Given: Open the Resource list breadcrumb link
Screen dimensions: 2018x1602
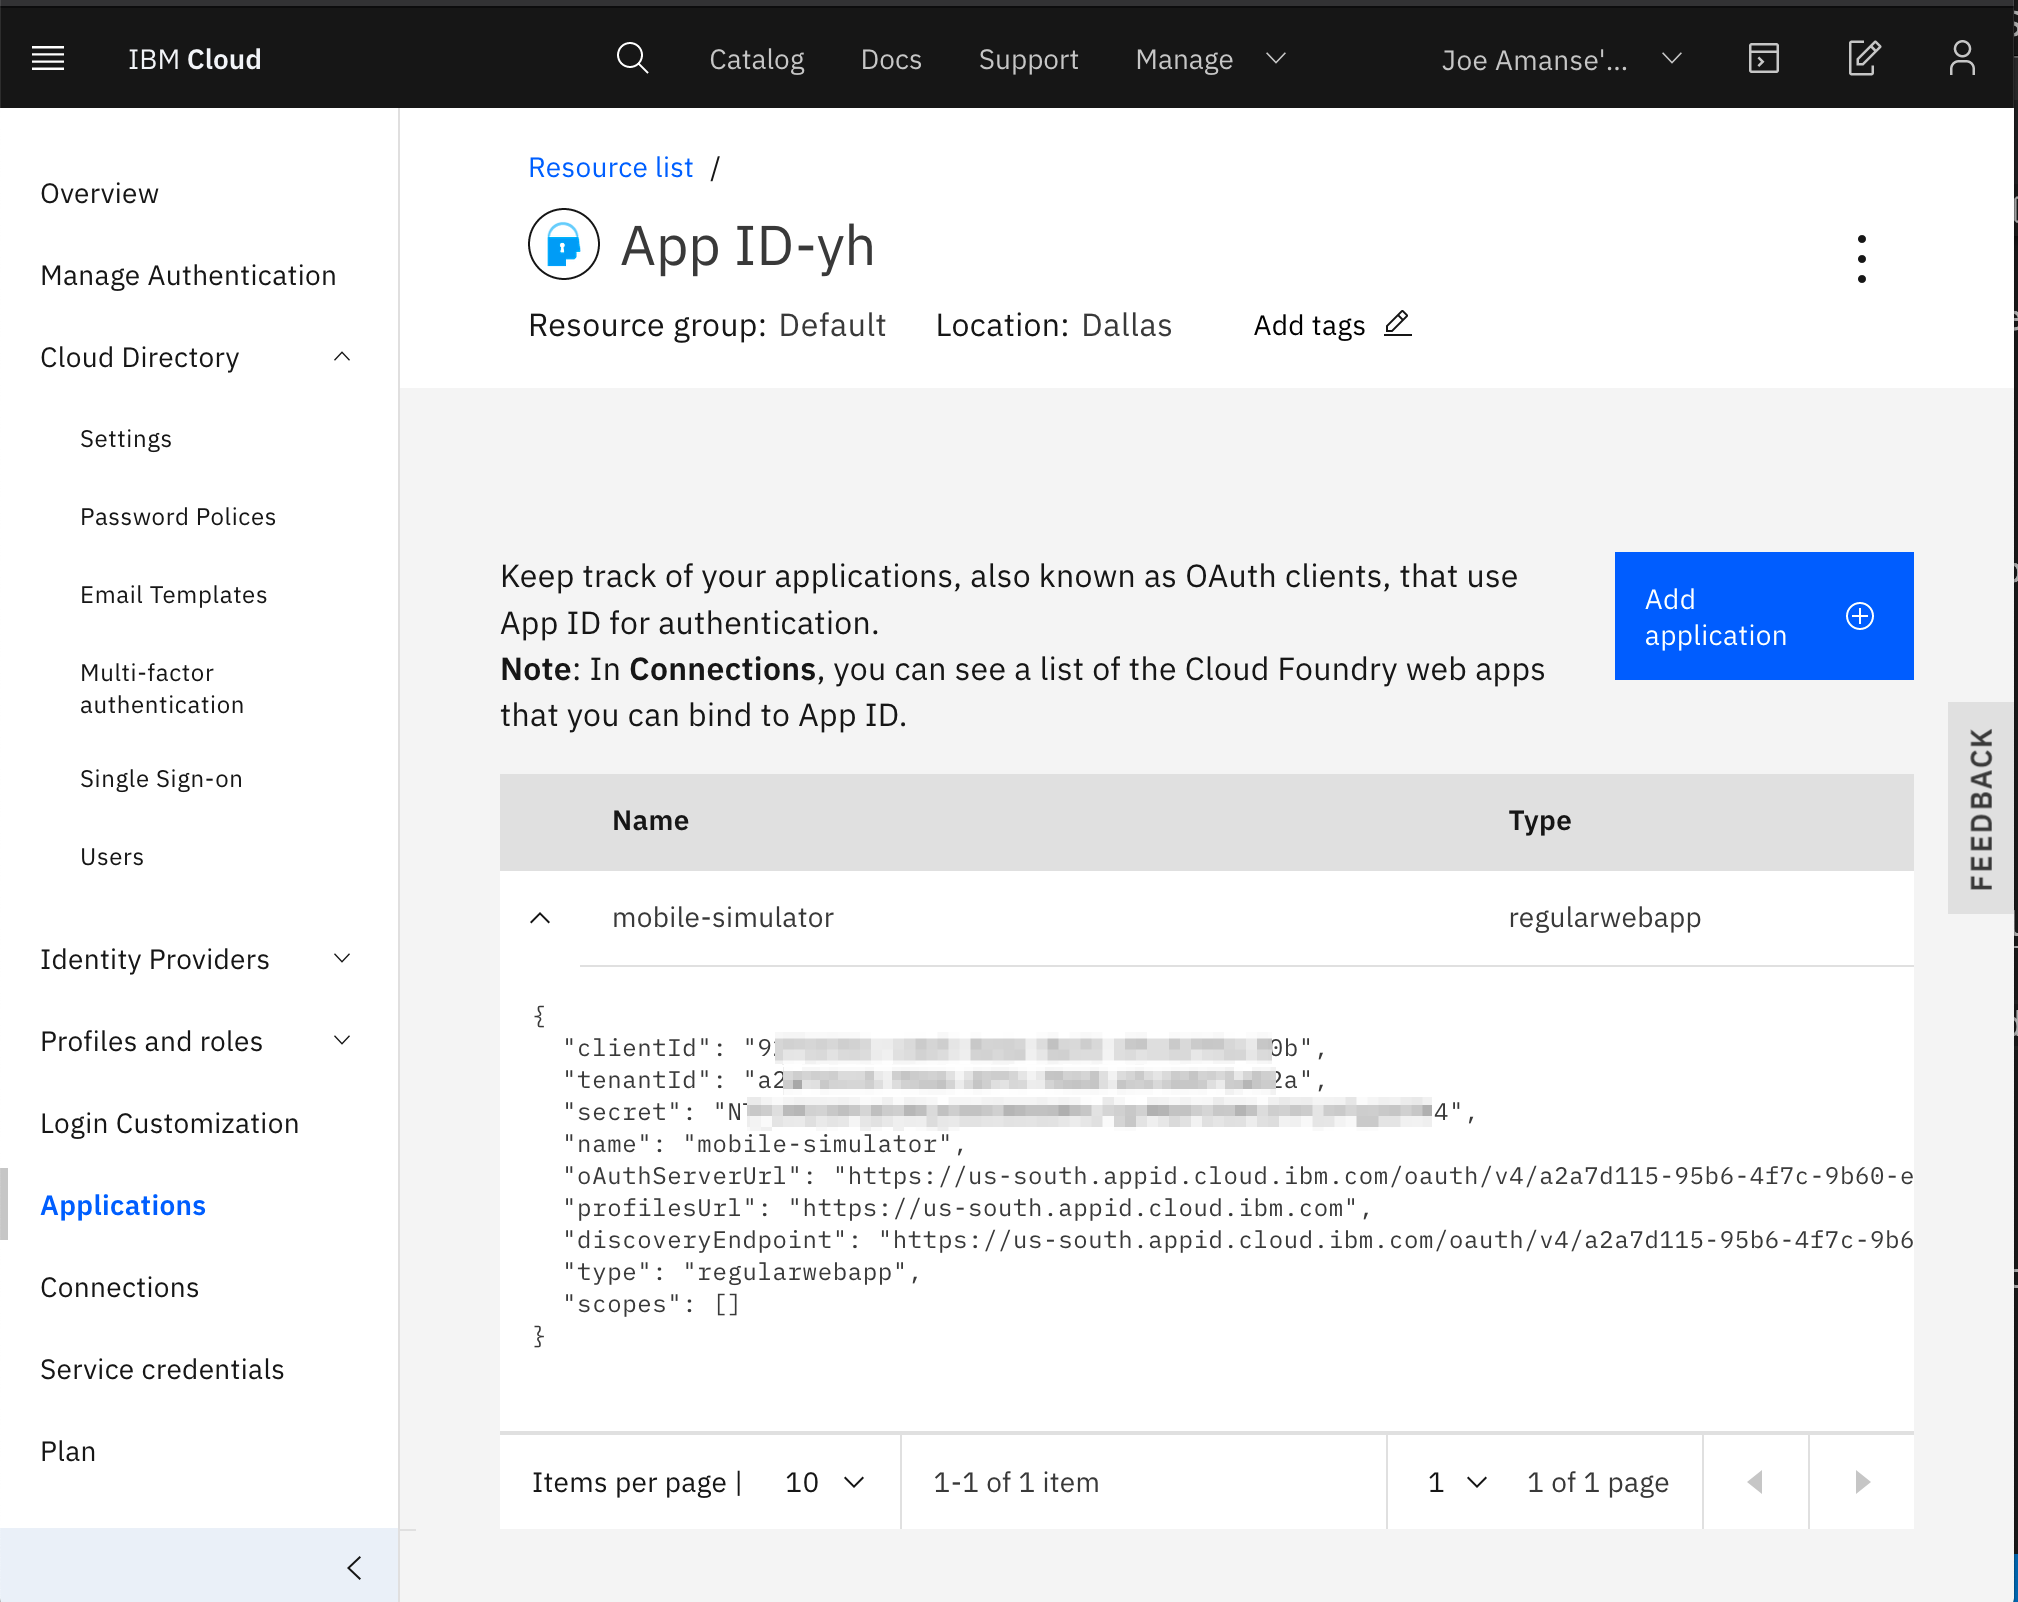Looking at the screenshot, I should pyautogui.click(x=610, y=167).
